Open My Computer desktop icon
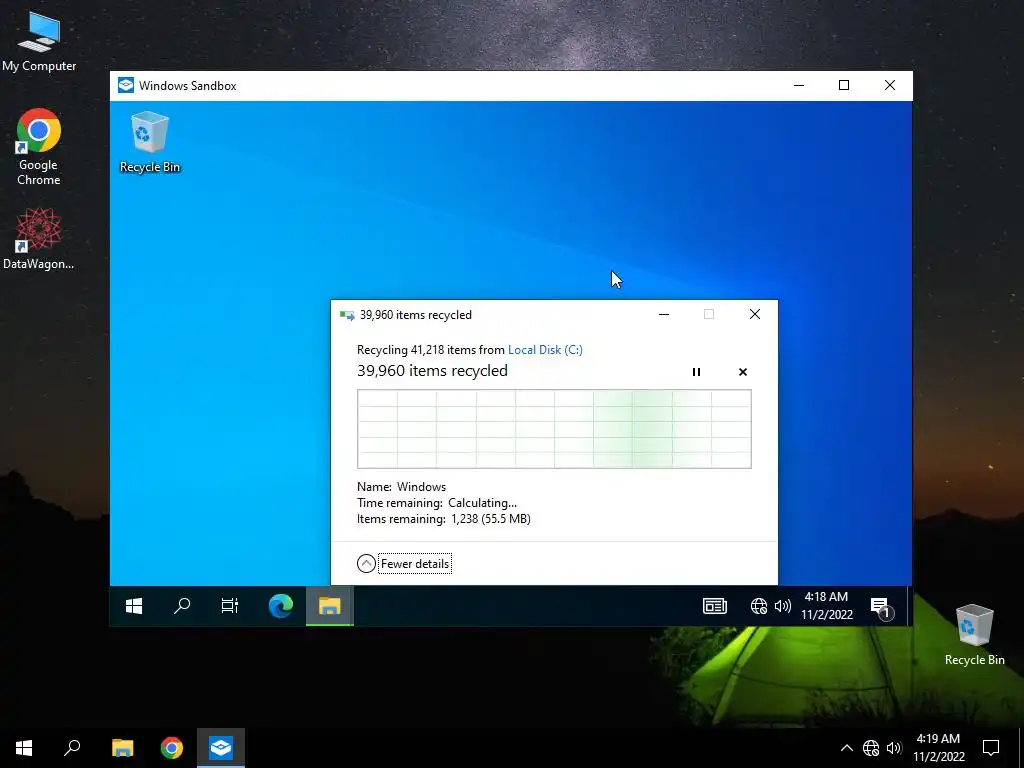Viewport: 1024px width, 768px height. click(39, 42)
